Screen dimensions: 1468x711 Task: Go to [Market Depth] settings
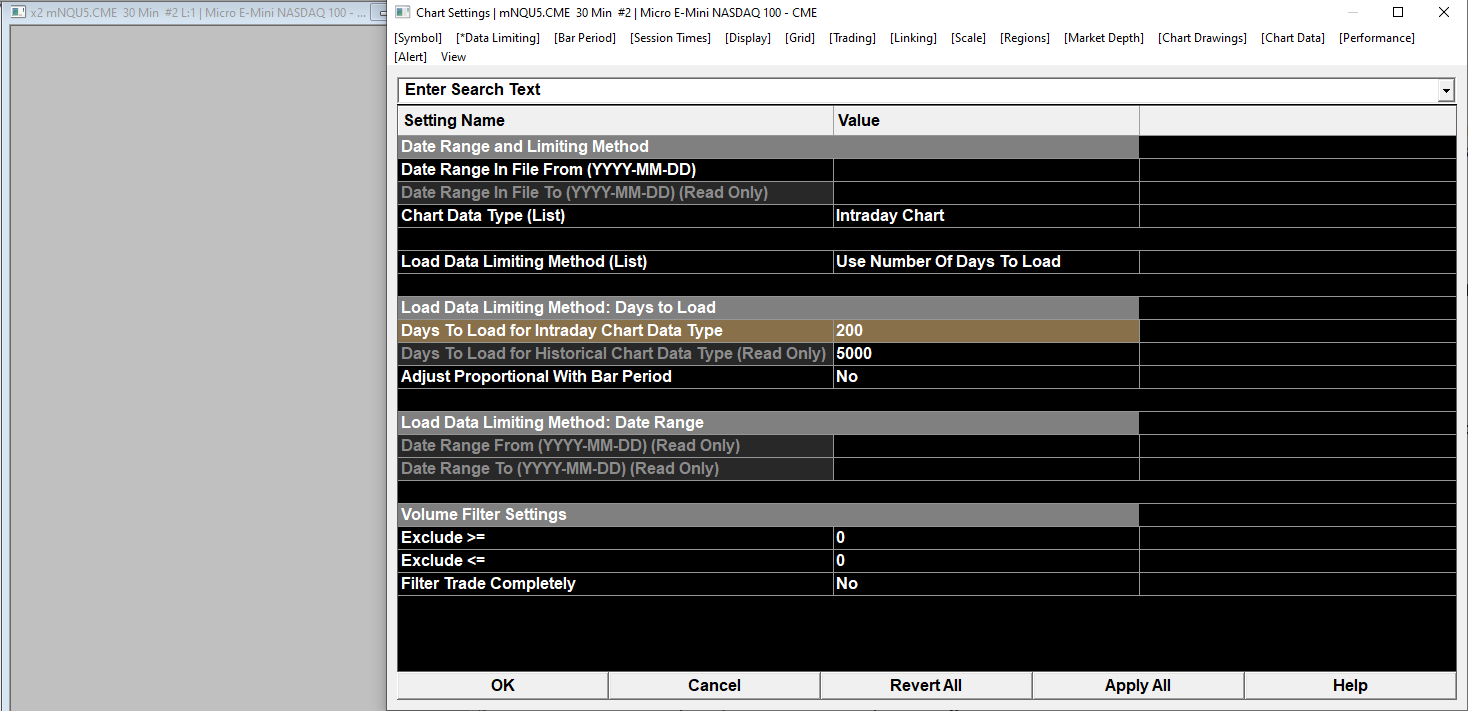click(x=1104, y=38)
